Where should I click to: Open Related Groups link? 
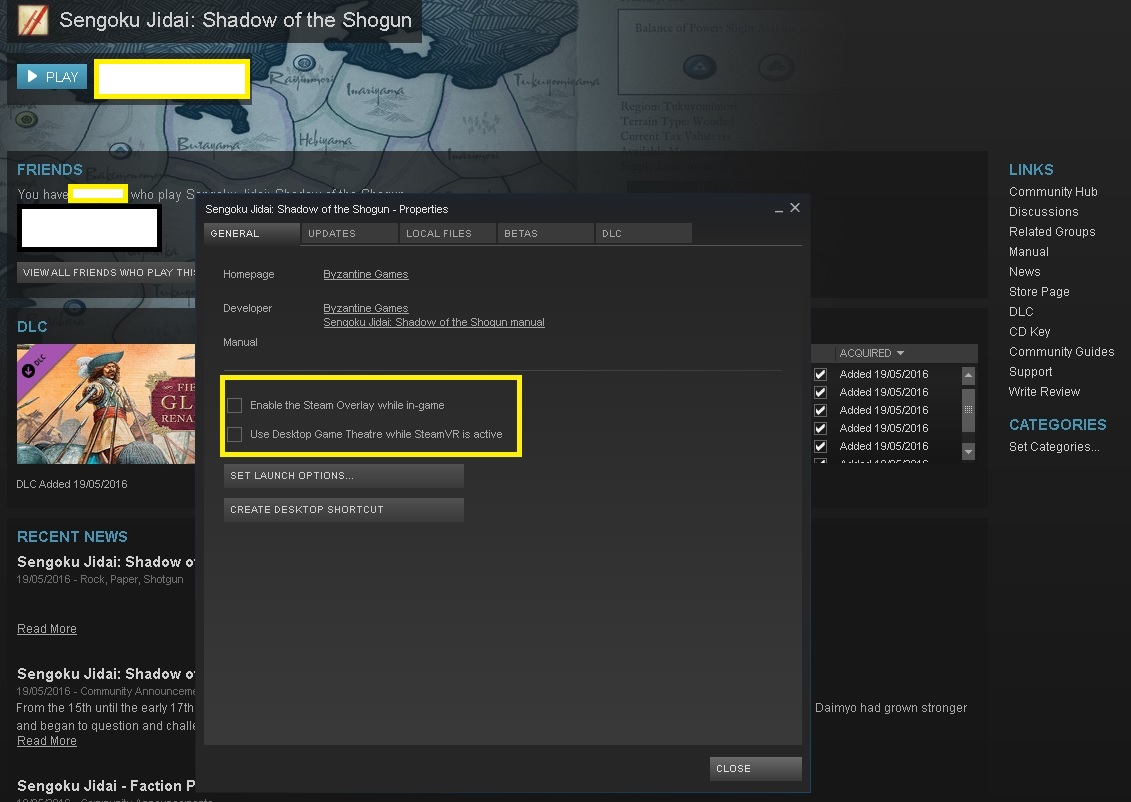[1052, 232]
